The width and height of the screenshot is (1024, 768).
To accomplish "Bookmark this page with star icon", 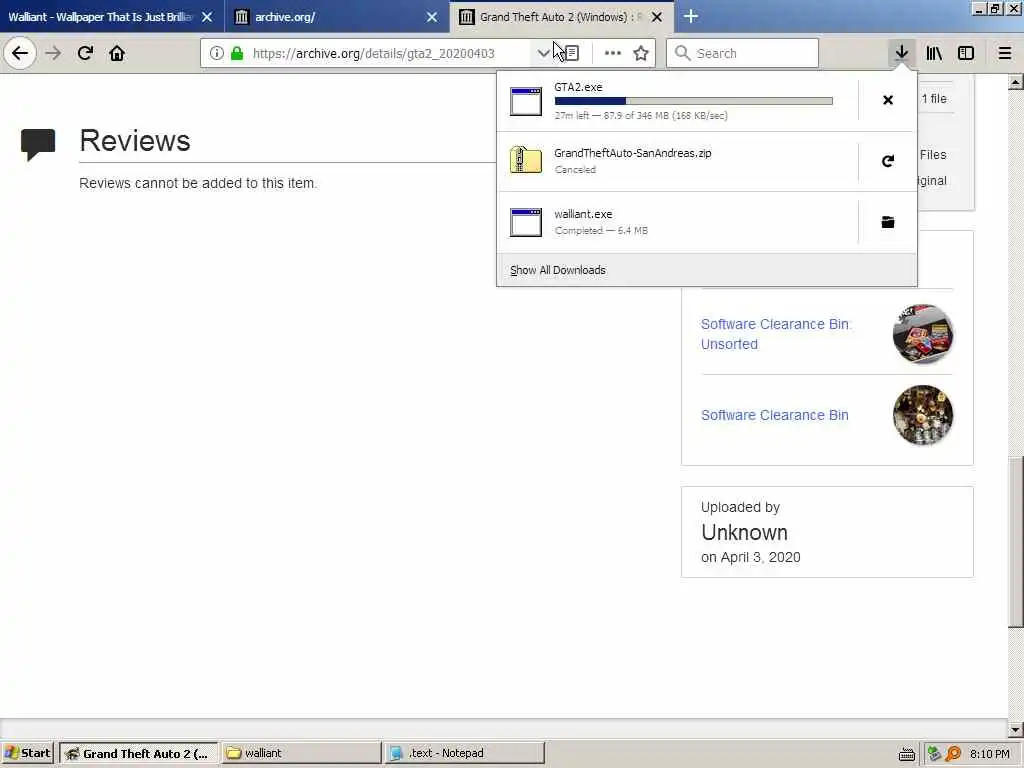I will tap(641, 54).
